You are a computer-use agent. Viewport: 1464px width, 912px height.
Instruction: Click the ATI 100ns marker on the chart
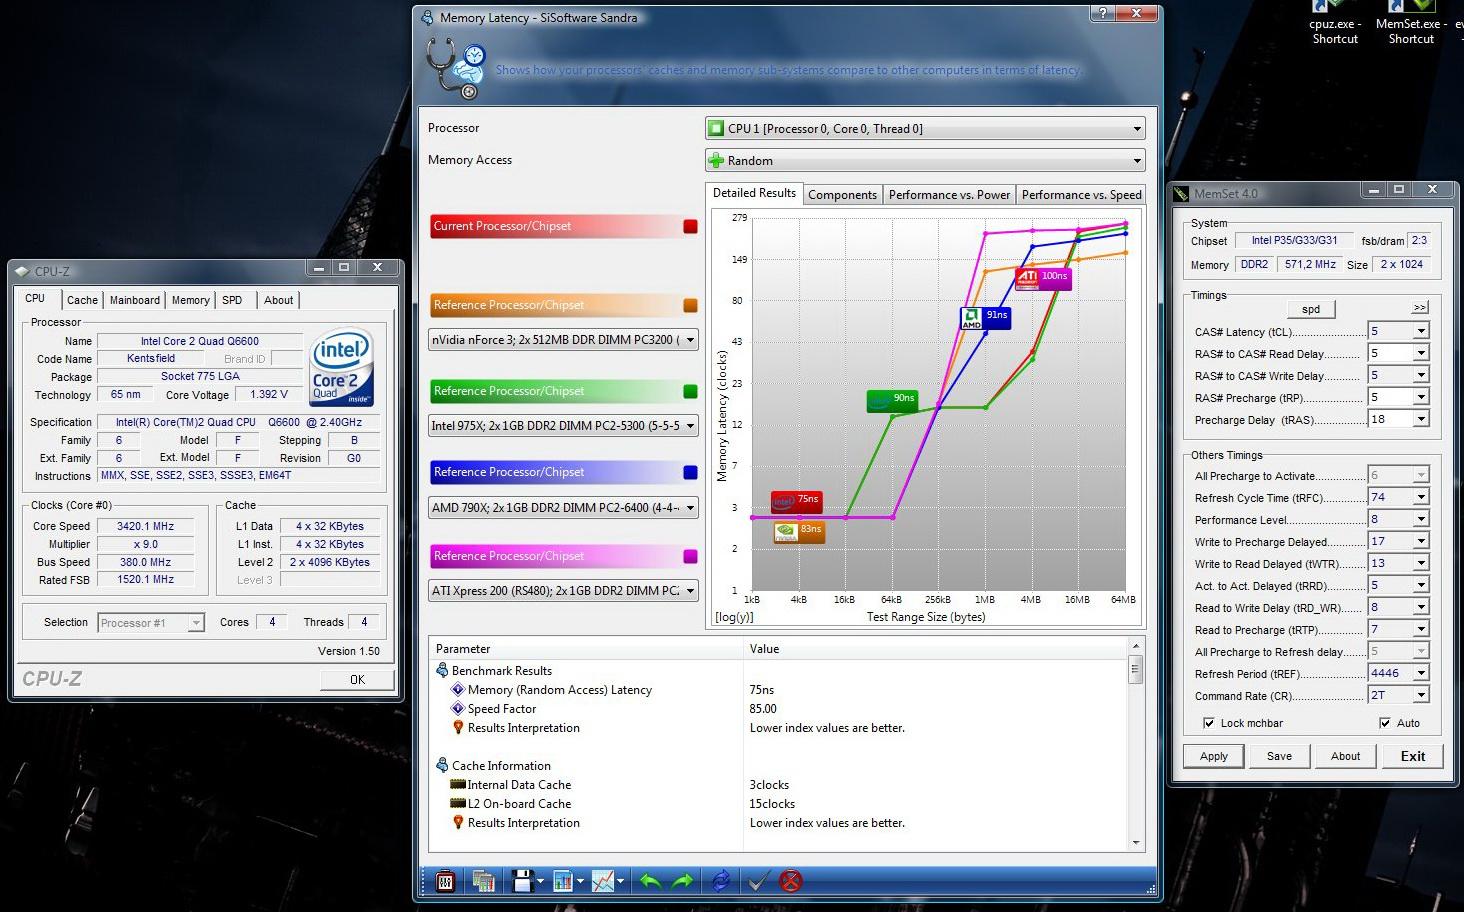point(1043,278)
